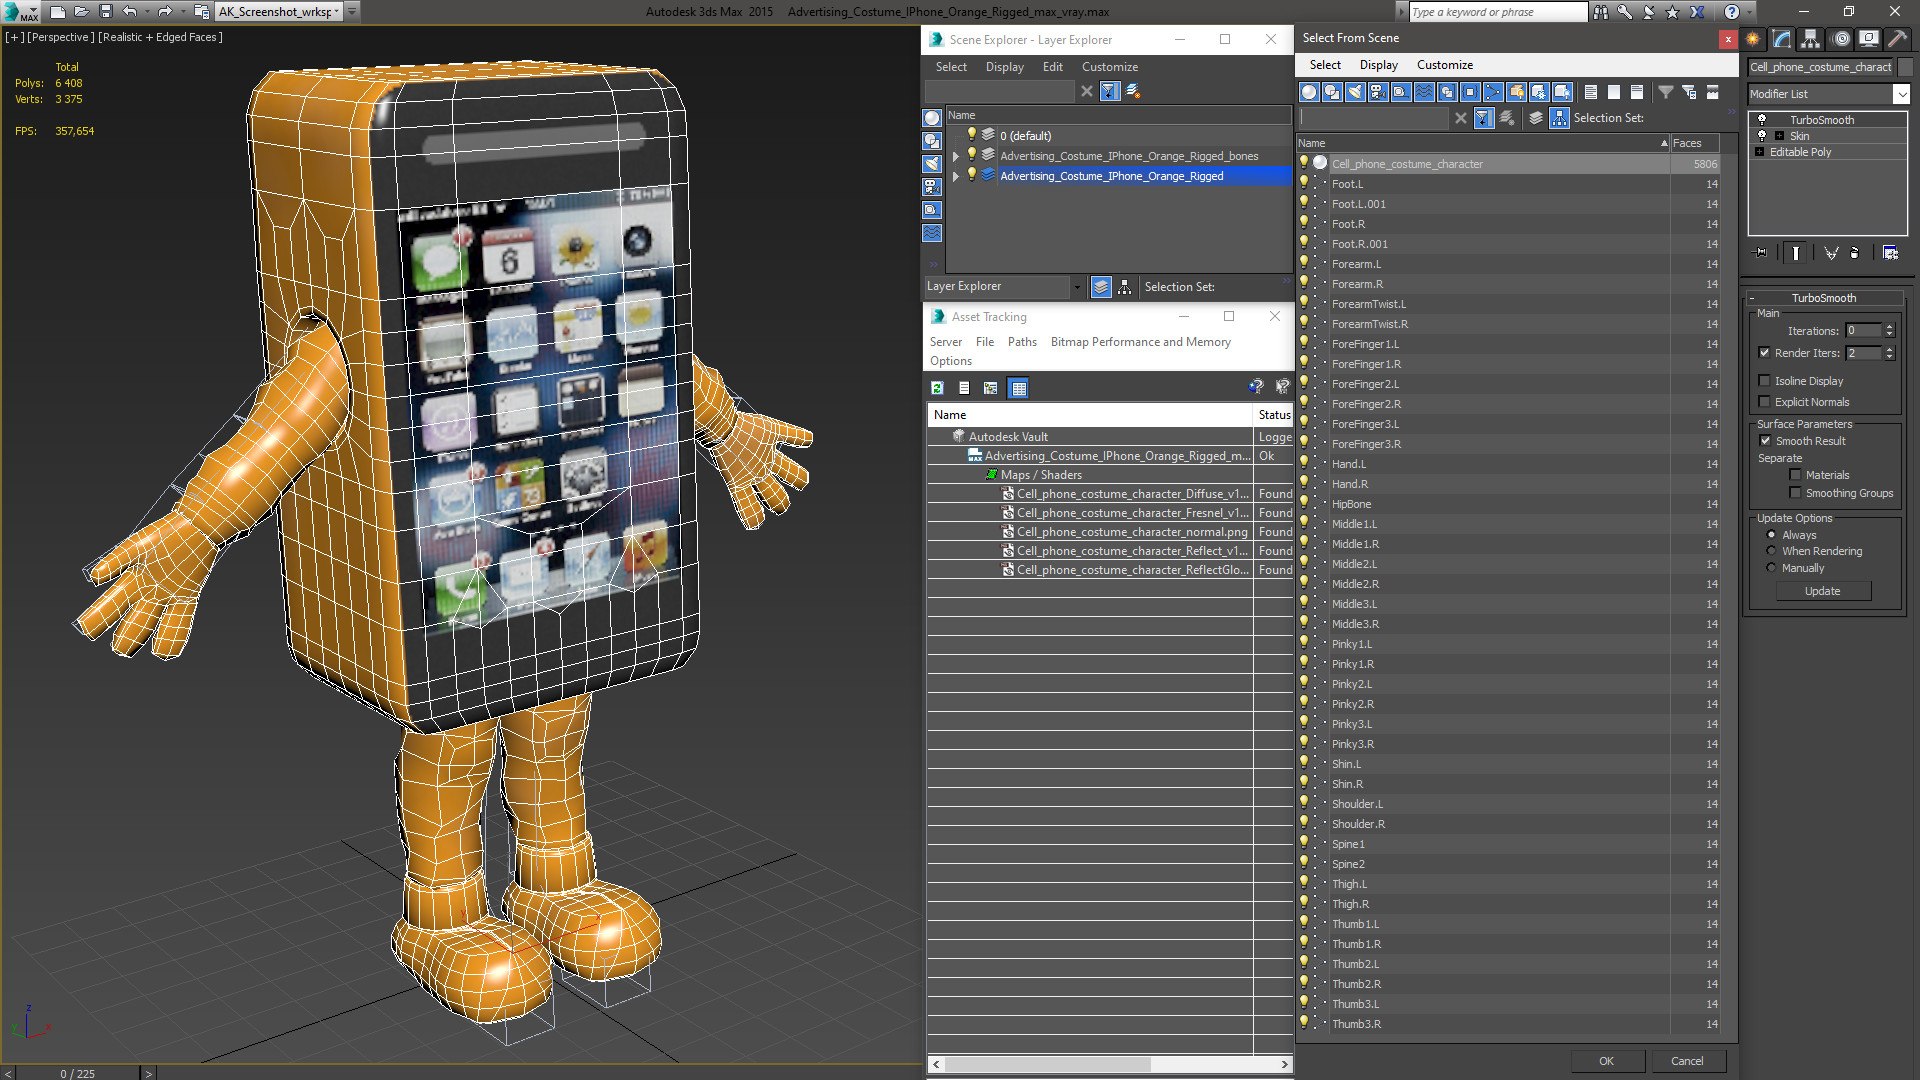Click Select All icon in Select From Scene
Screen dimensions: 1920x1080
(1591, 92)
